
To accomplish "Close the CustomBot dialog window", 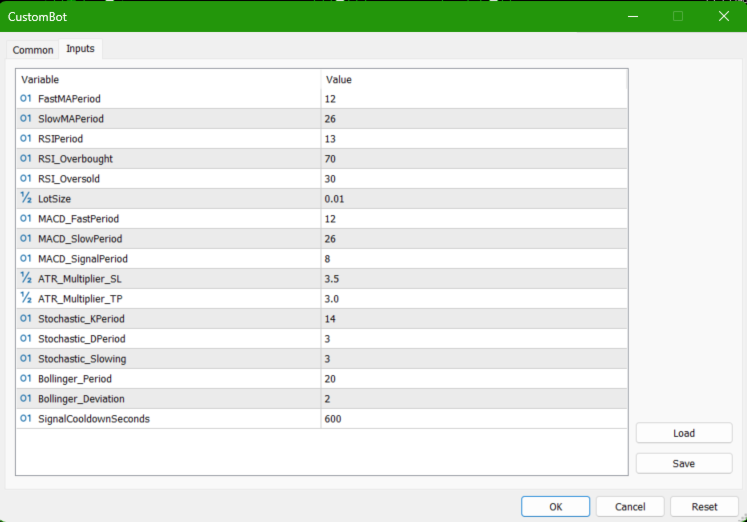I will (x=724, y=16).
